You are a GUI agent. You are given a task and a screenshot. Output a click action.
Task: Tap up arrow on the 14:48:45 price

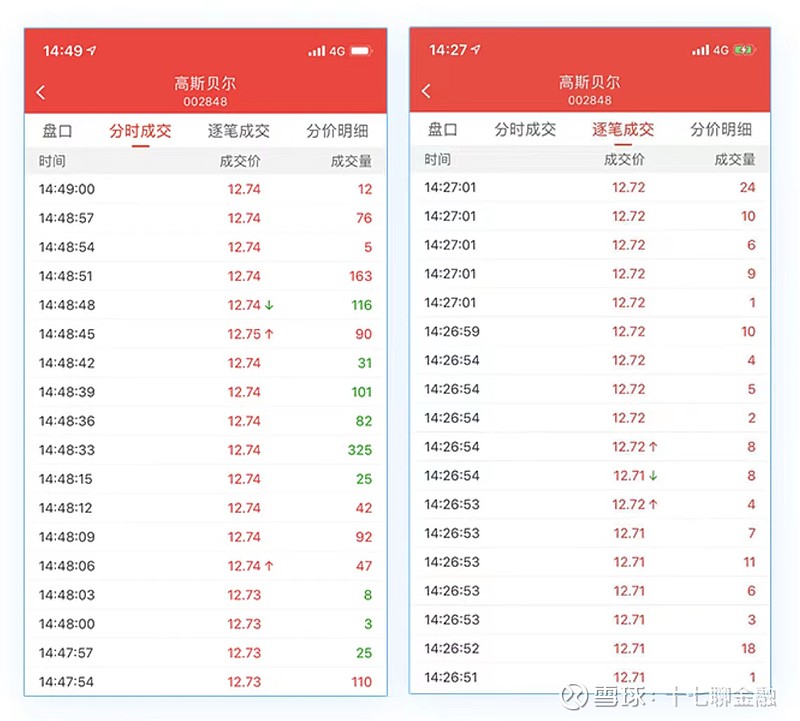(270, 334)
